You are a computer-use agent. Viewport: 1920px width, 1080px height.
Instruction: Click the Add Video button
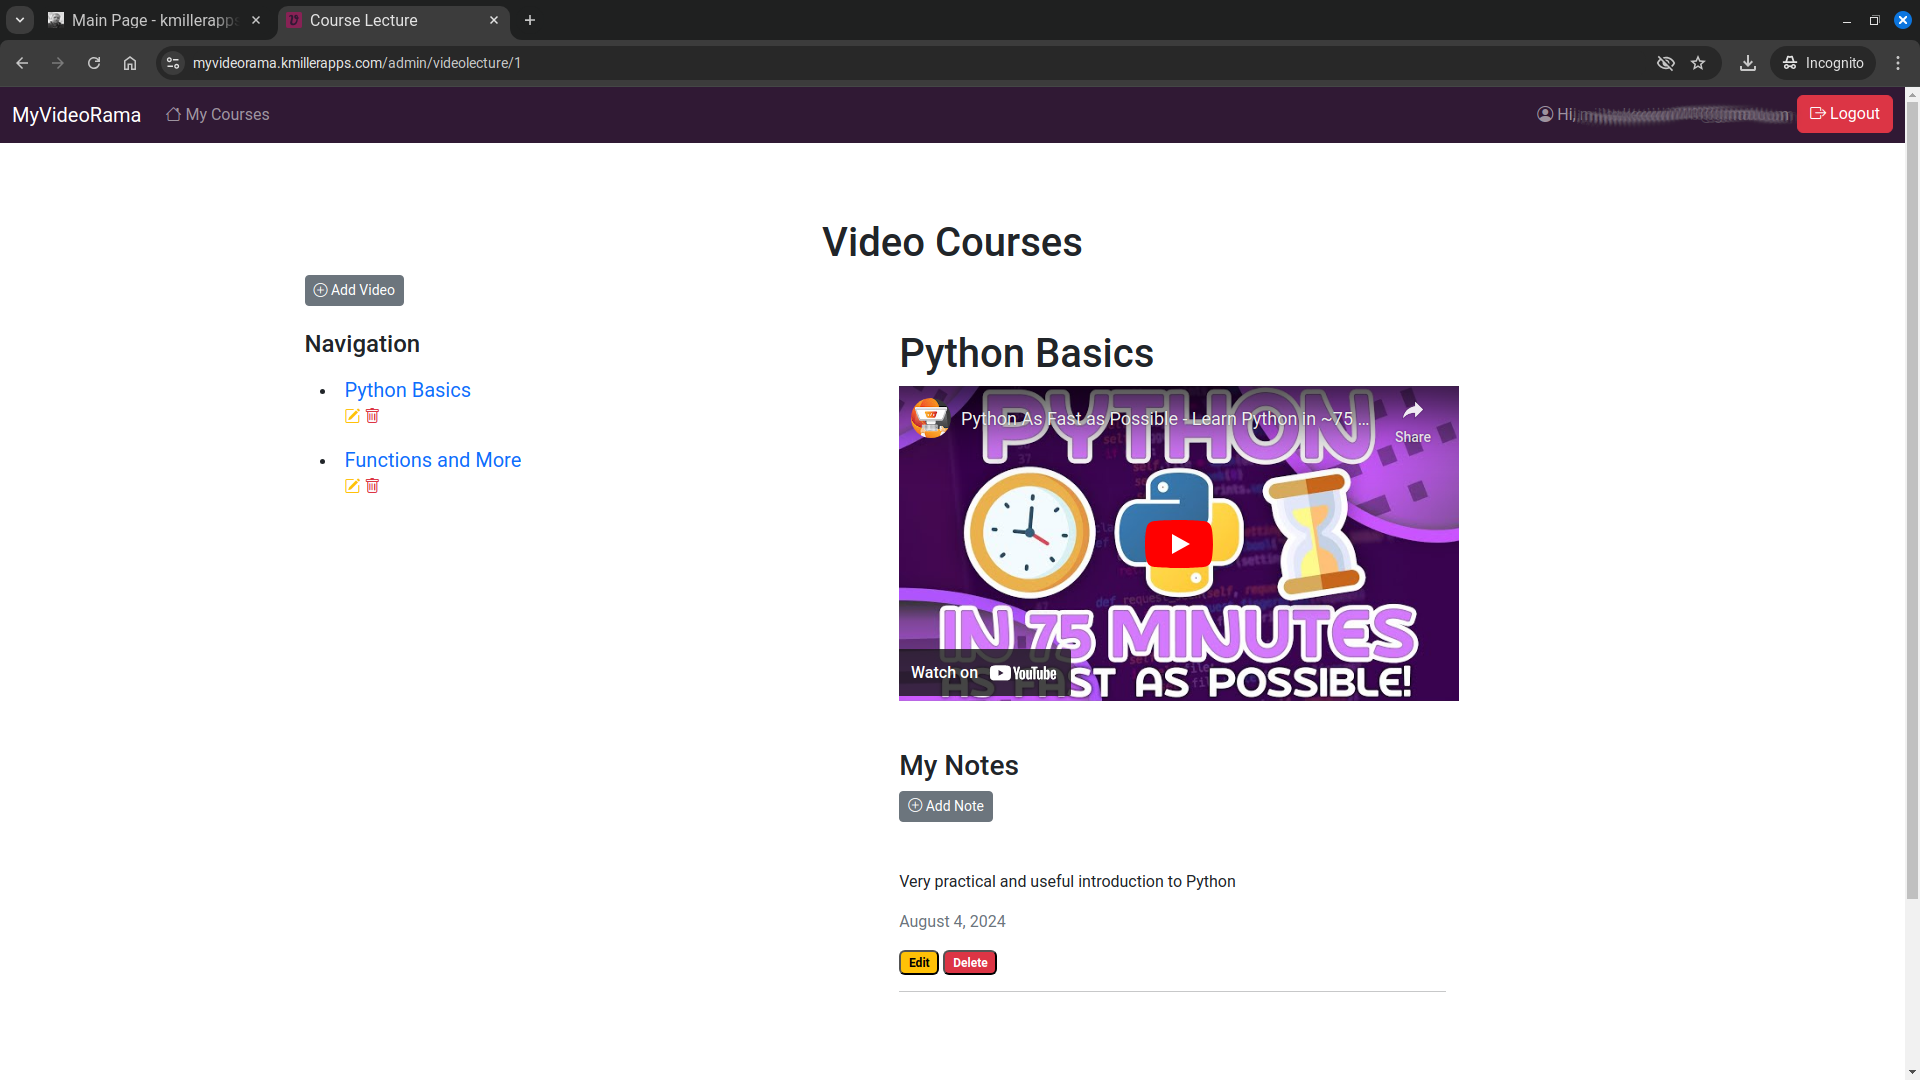click(354, 290)
